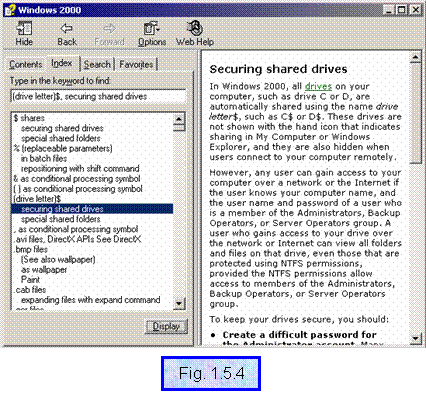Click the Display button

[167, 326]
